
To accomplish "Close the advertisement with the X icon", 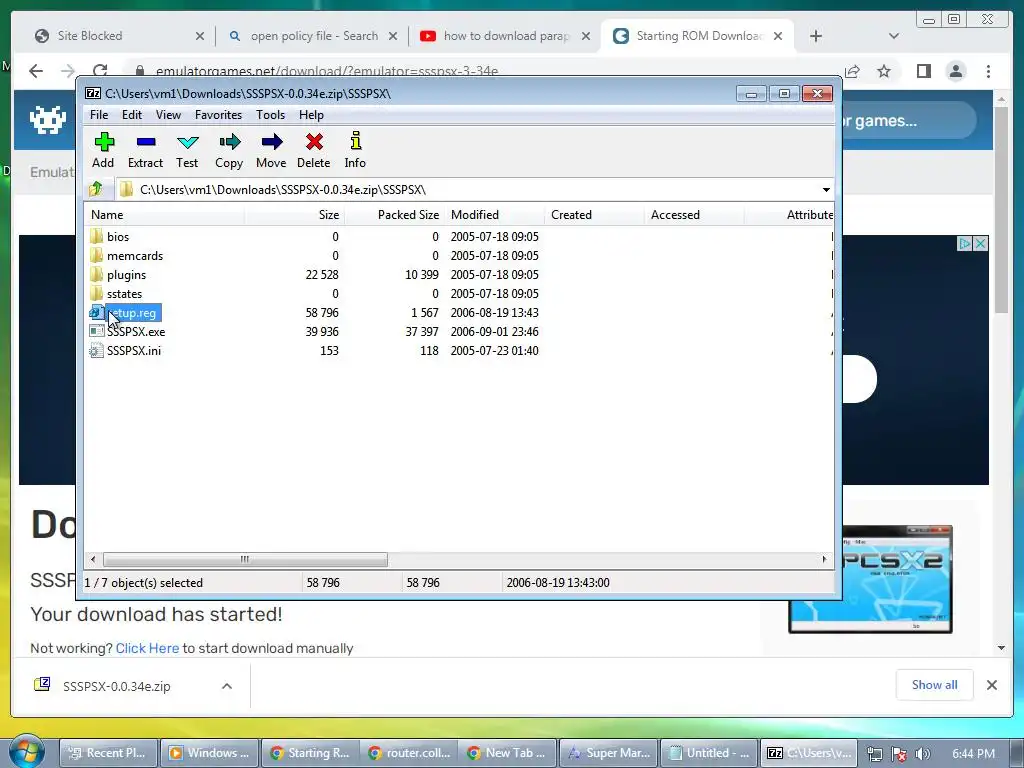I will pos(980,244).
